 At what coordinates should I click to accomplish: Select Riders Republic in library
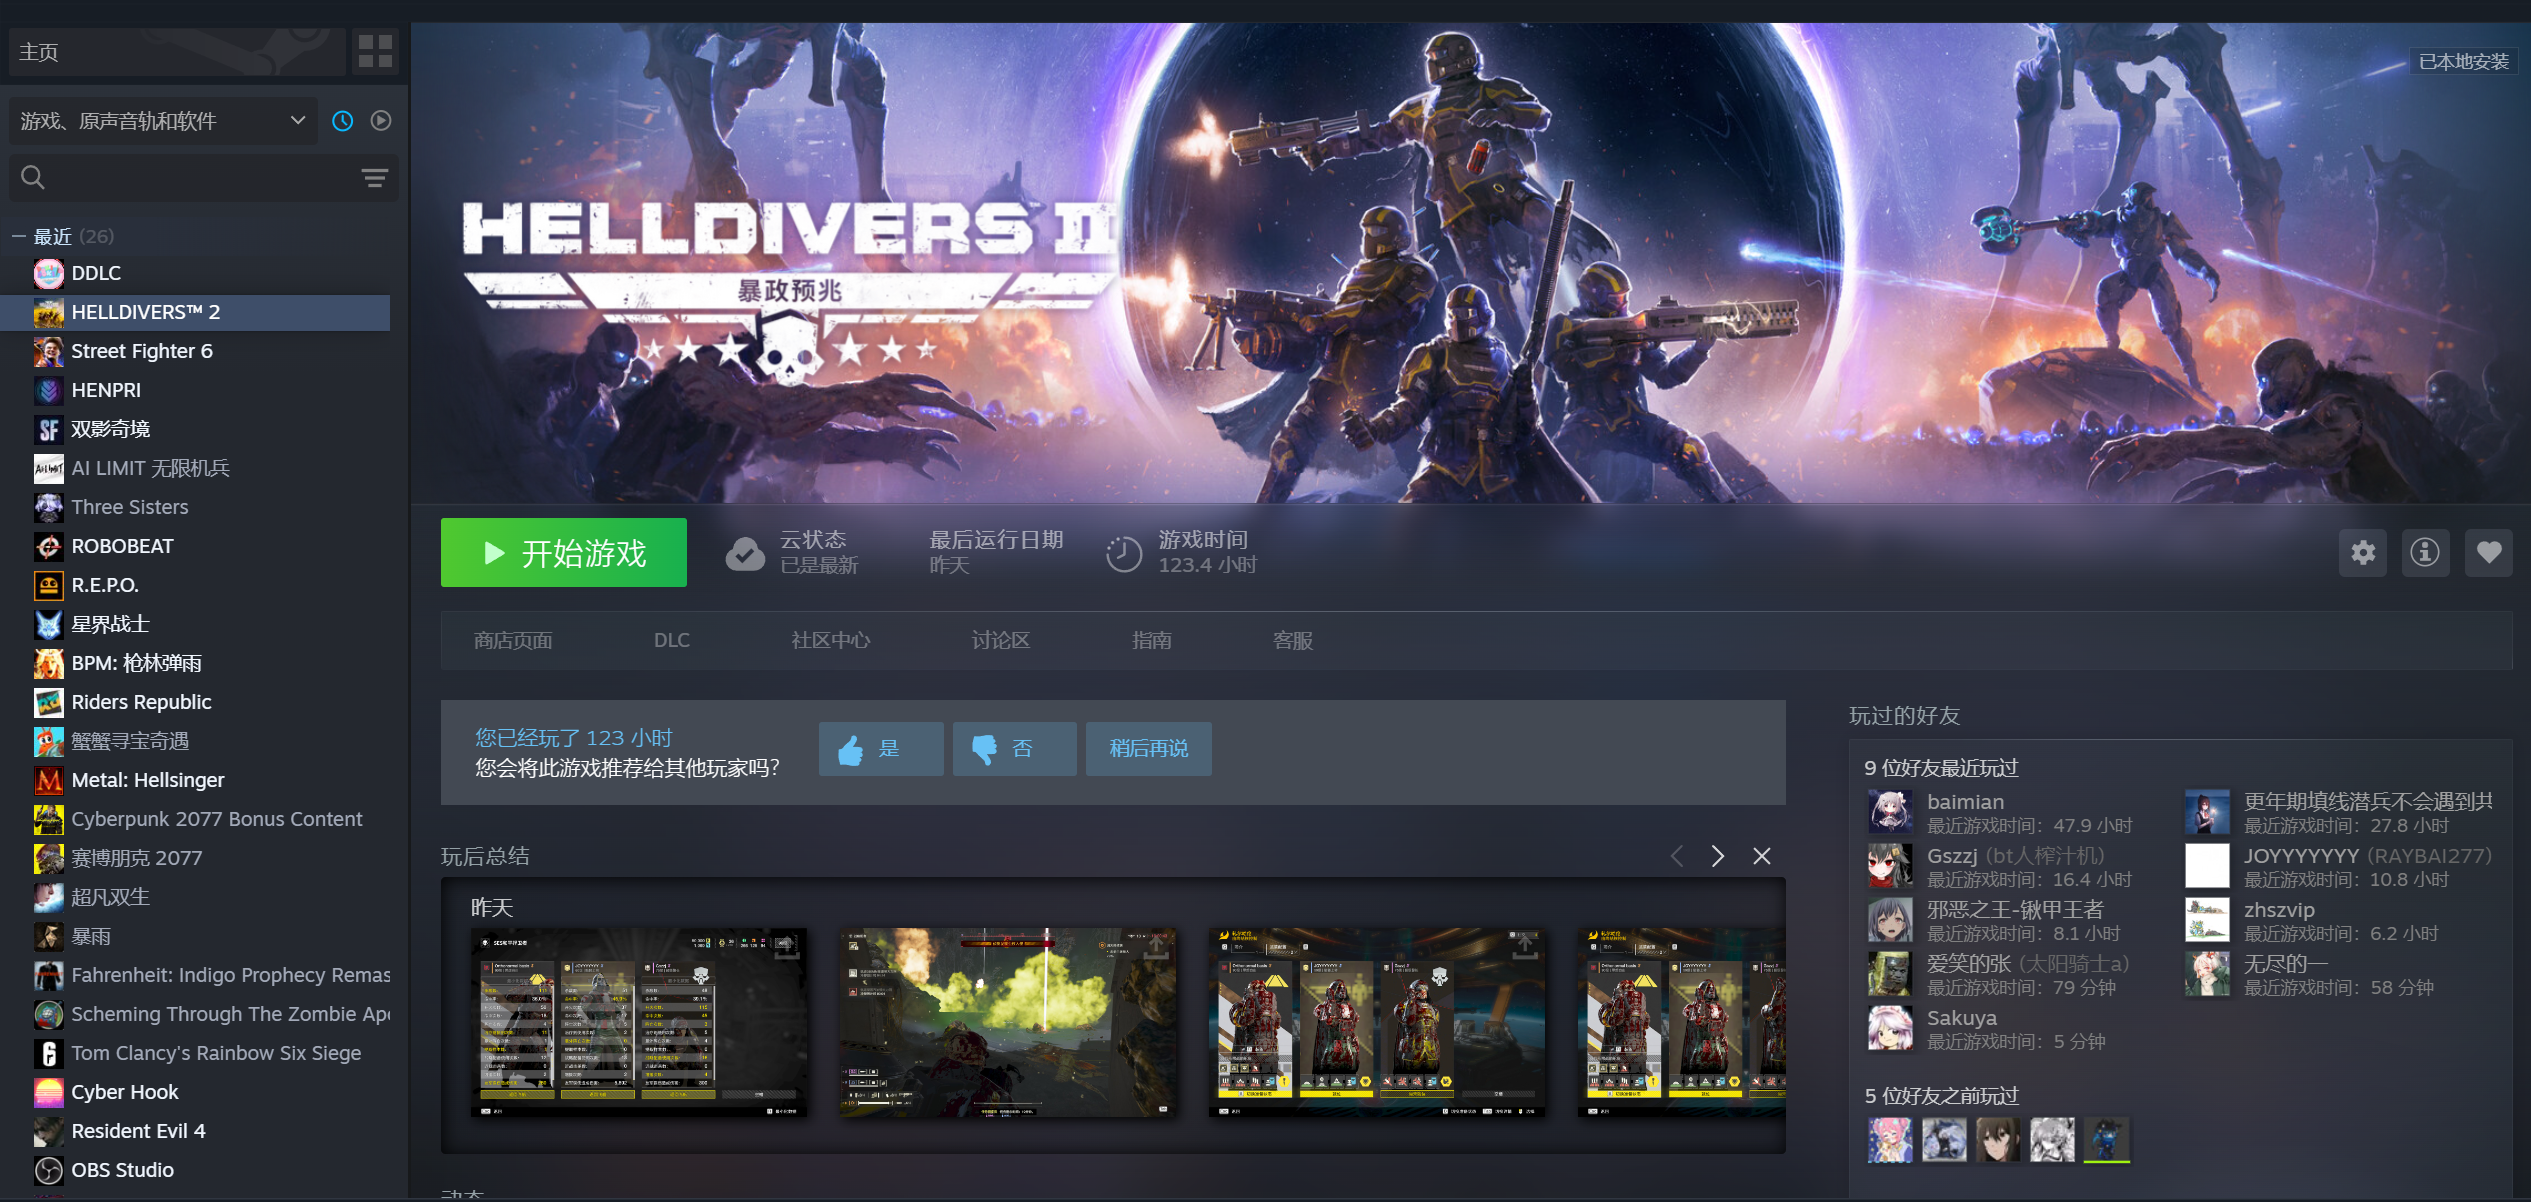coord(196,702)
